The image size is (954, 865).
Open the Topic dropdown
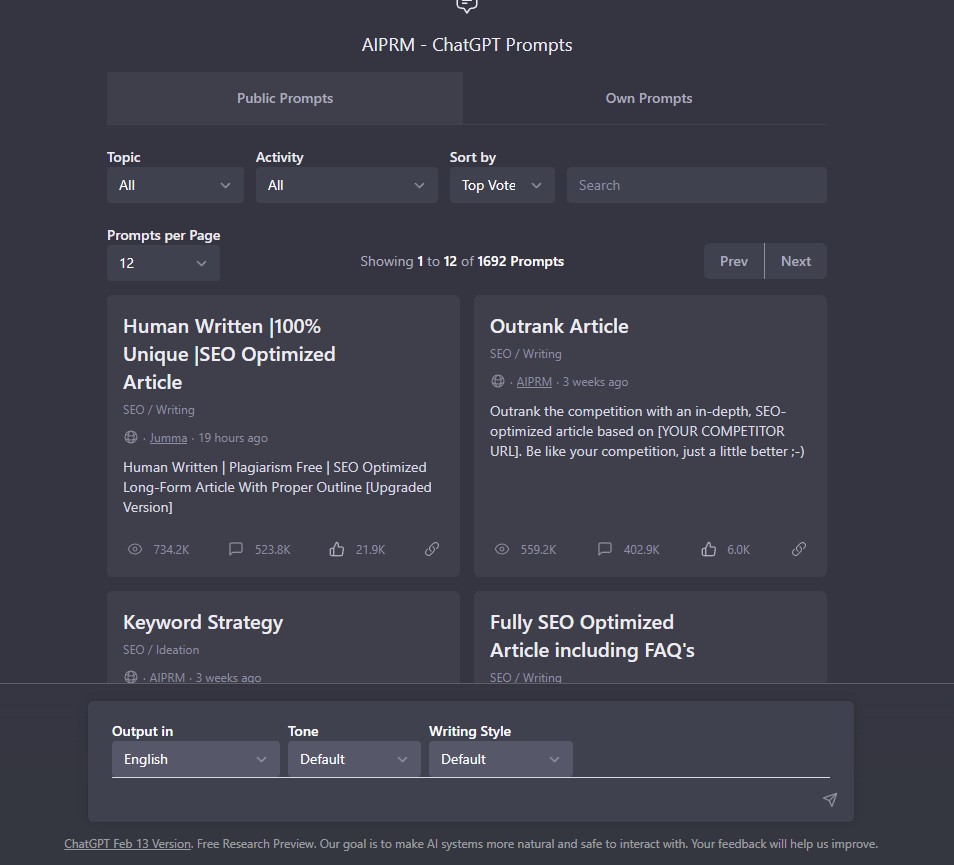pos(175,185)
